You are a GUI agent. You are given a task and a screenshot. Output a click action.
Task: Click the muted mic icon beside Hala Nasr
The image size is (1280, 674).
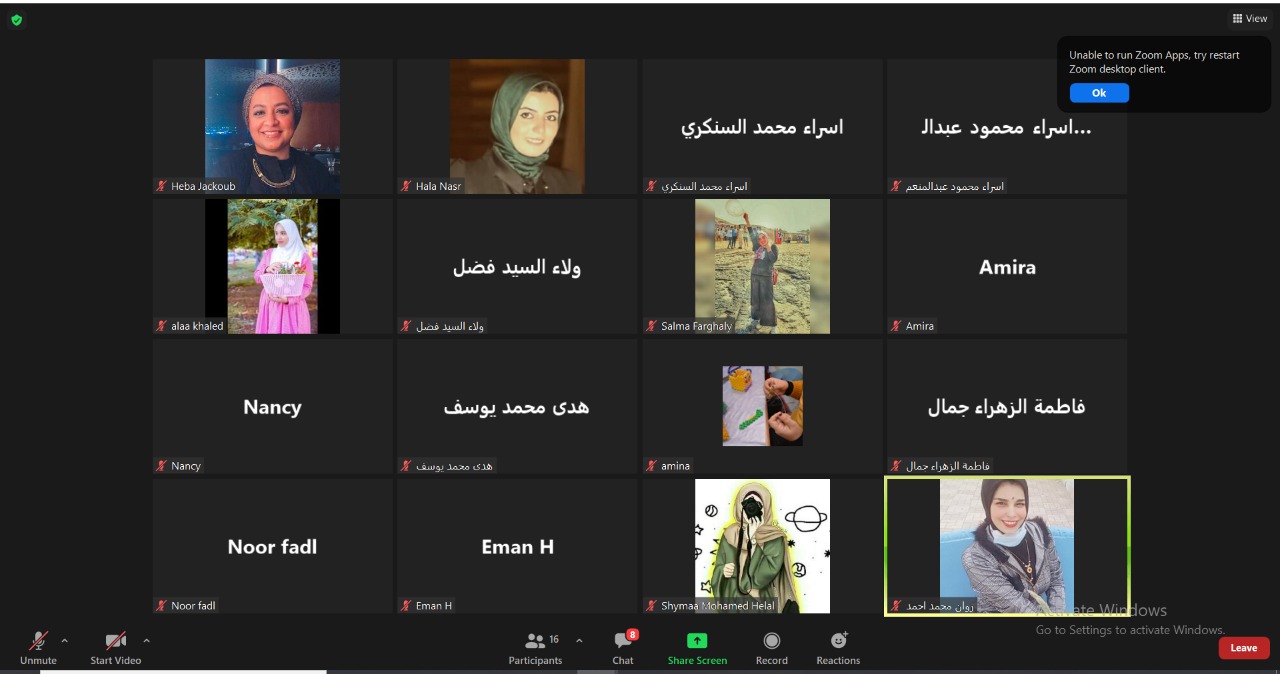click(x=406, y=186)
